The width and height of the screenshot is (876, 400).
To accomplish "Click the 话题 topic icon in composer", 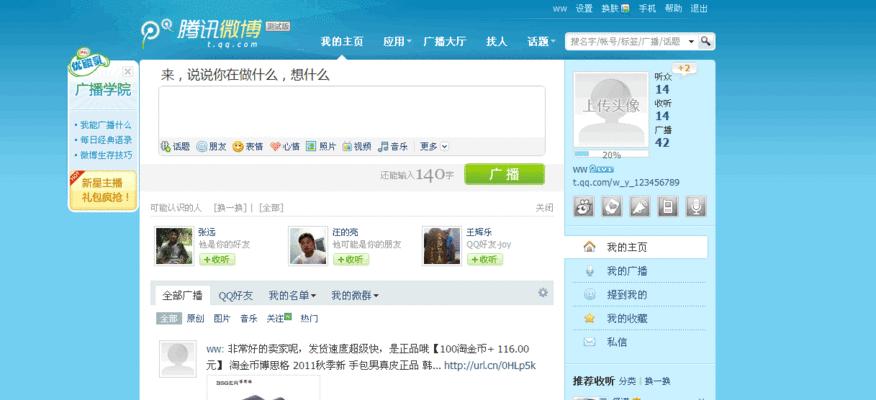I will [x=165, y=146].
